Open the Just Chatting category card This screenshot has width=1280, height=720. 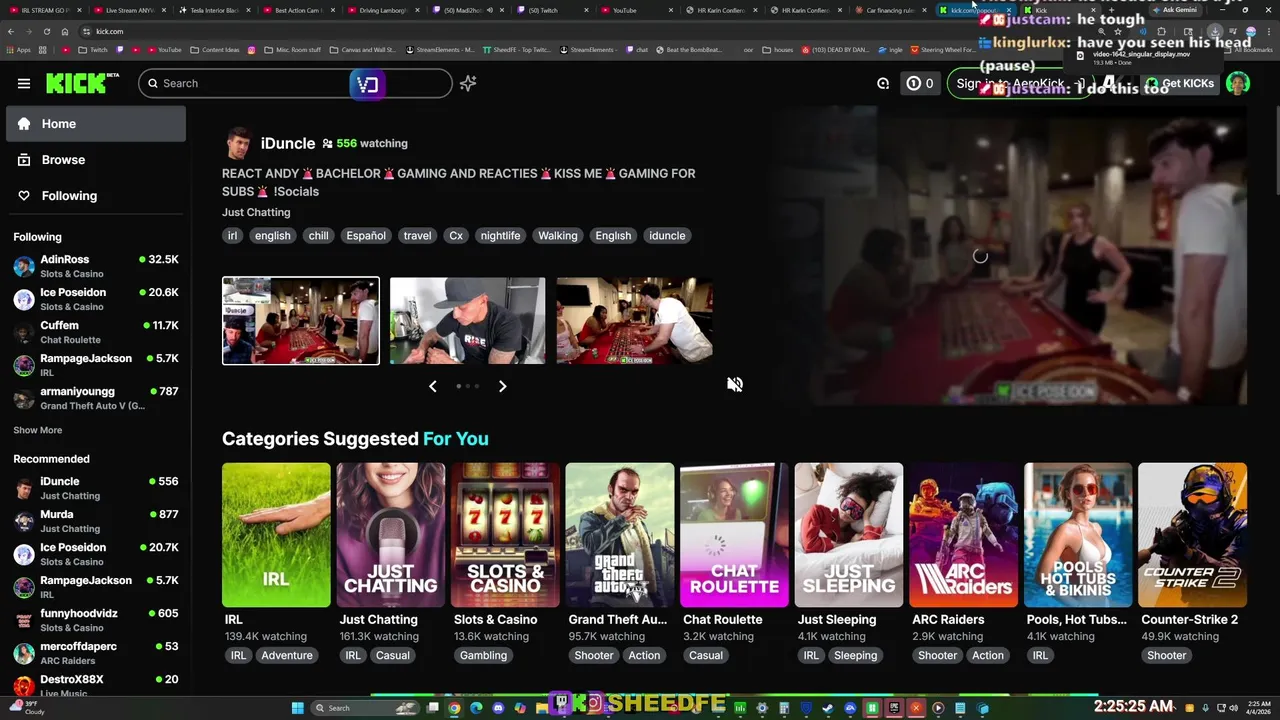391,535
